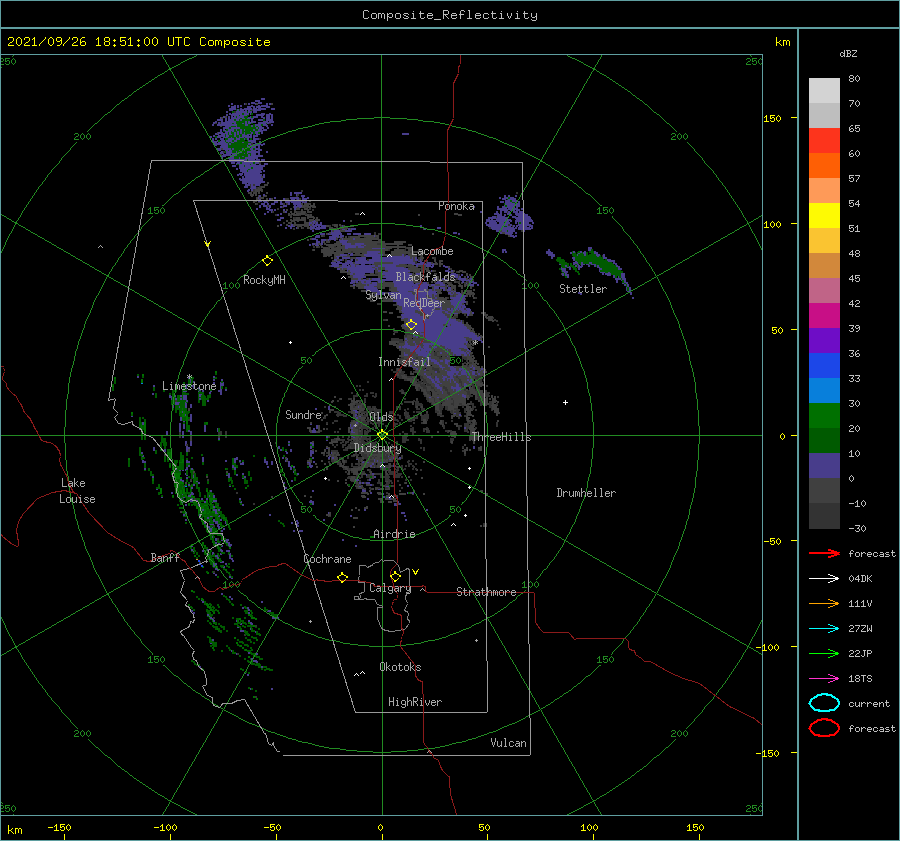
Task: Click the green radar echo near Stettler
Action: tap(597, 263)
